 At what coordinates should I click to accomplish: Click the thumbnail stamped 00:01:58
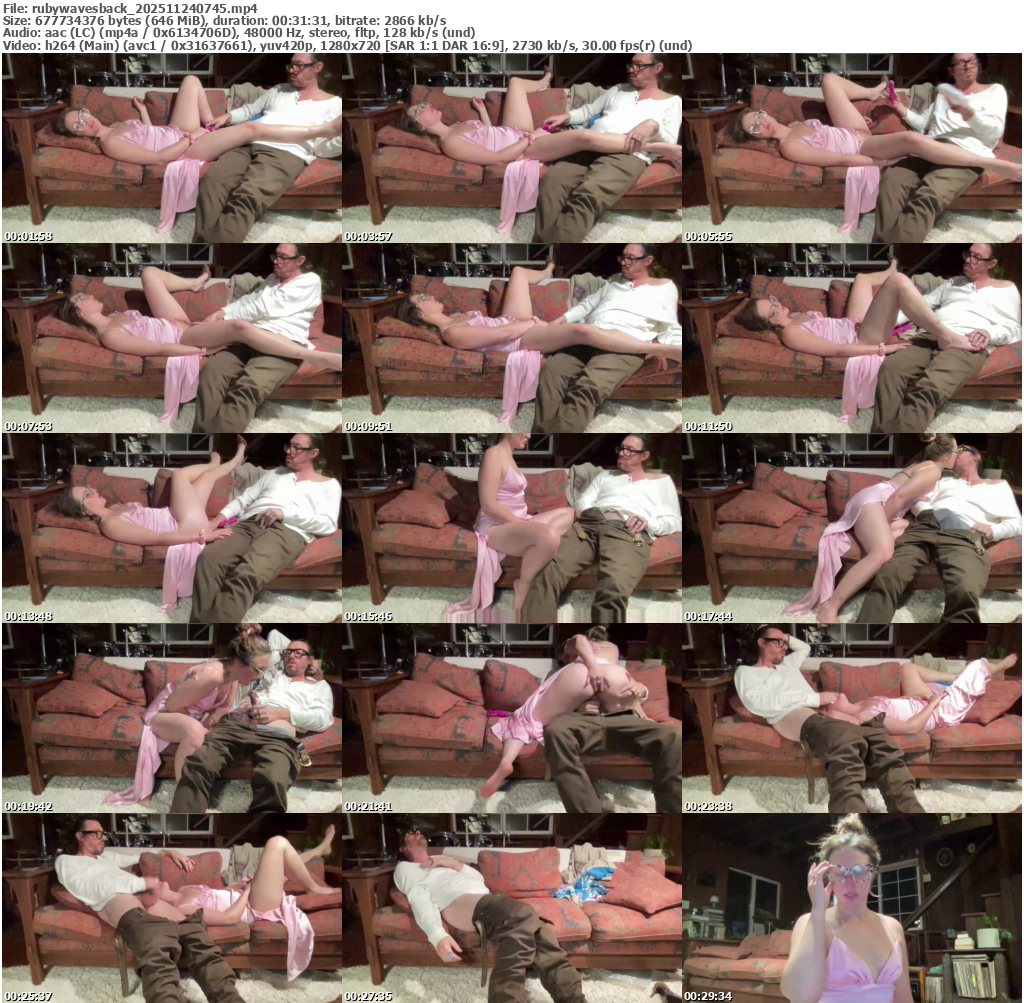172,148
